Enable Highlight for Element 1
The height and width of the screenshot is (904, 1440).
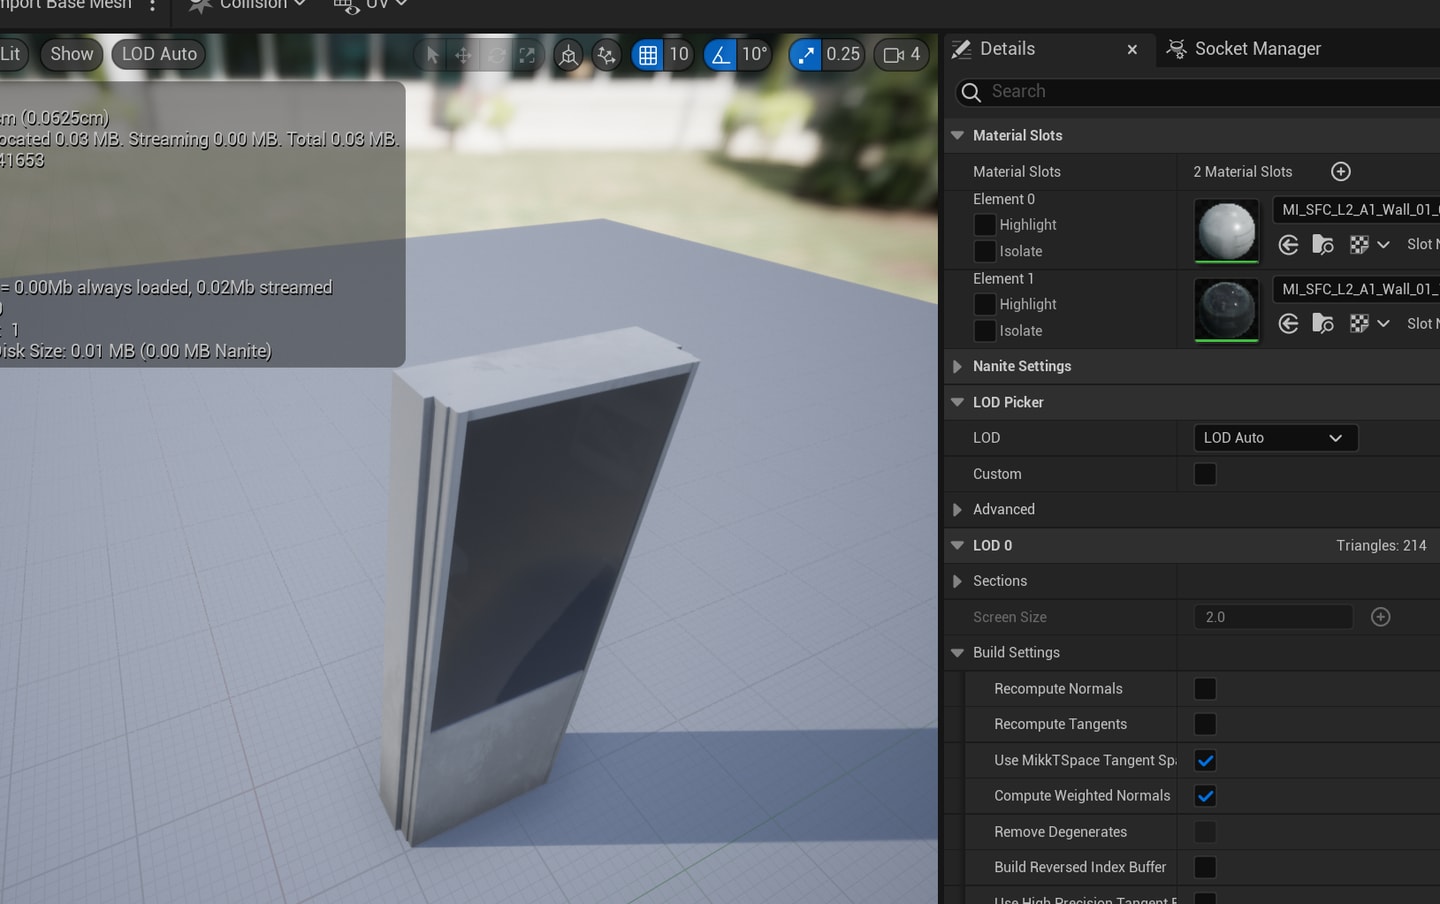[x=985, y=304]
